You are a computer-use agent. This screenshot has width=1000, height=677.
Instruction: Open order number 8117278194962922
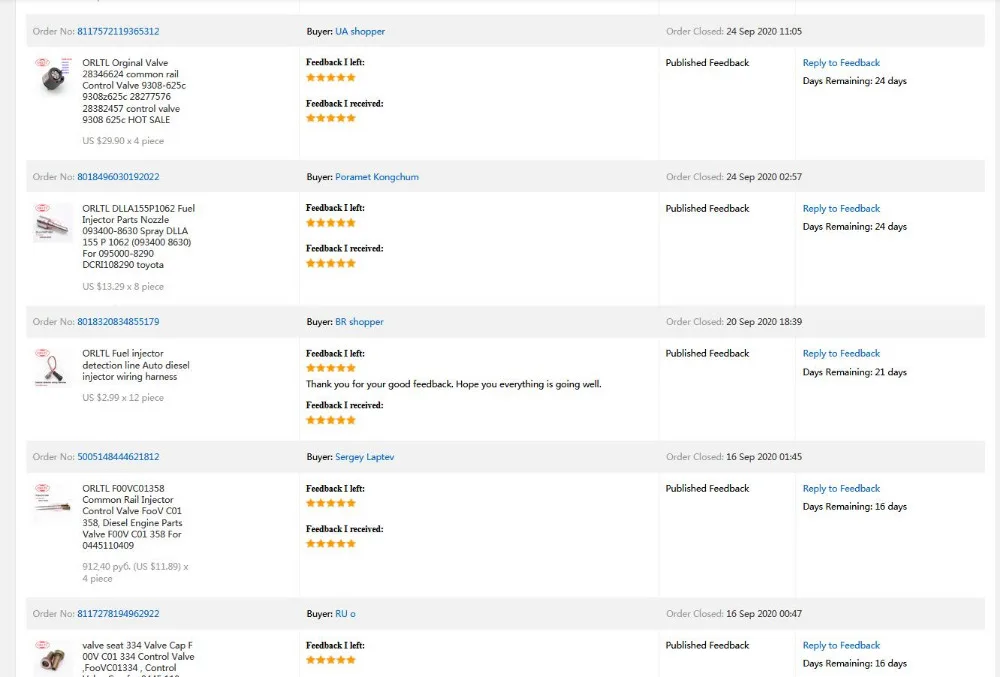pos(118,614)
